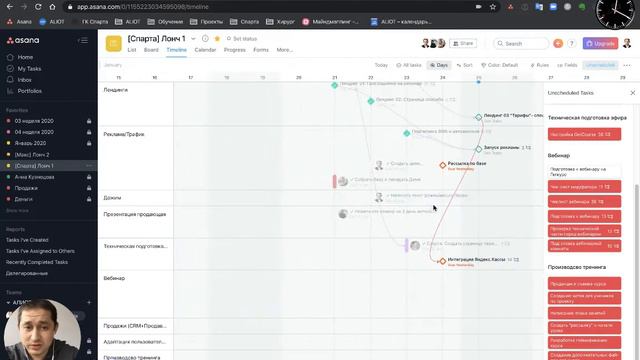640x360 pixels.
Task: Click the Вебинар section label in timeline
Action: (x=114, y=278)
